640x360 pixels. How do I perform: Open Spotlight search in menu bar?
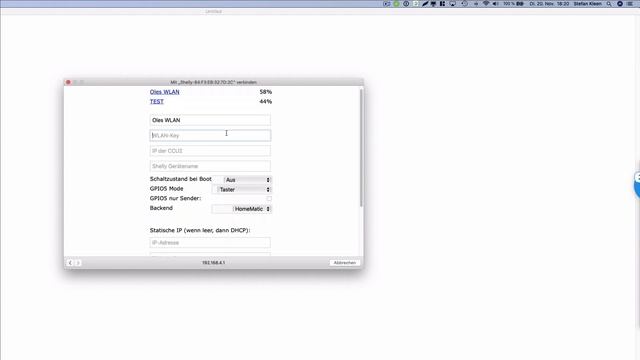pos(609,4)
